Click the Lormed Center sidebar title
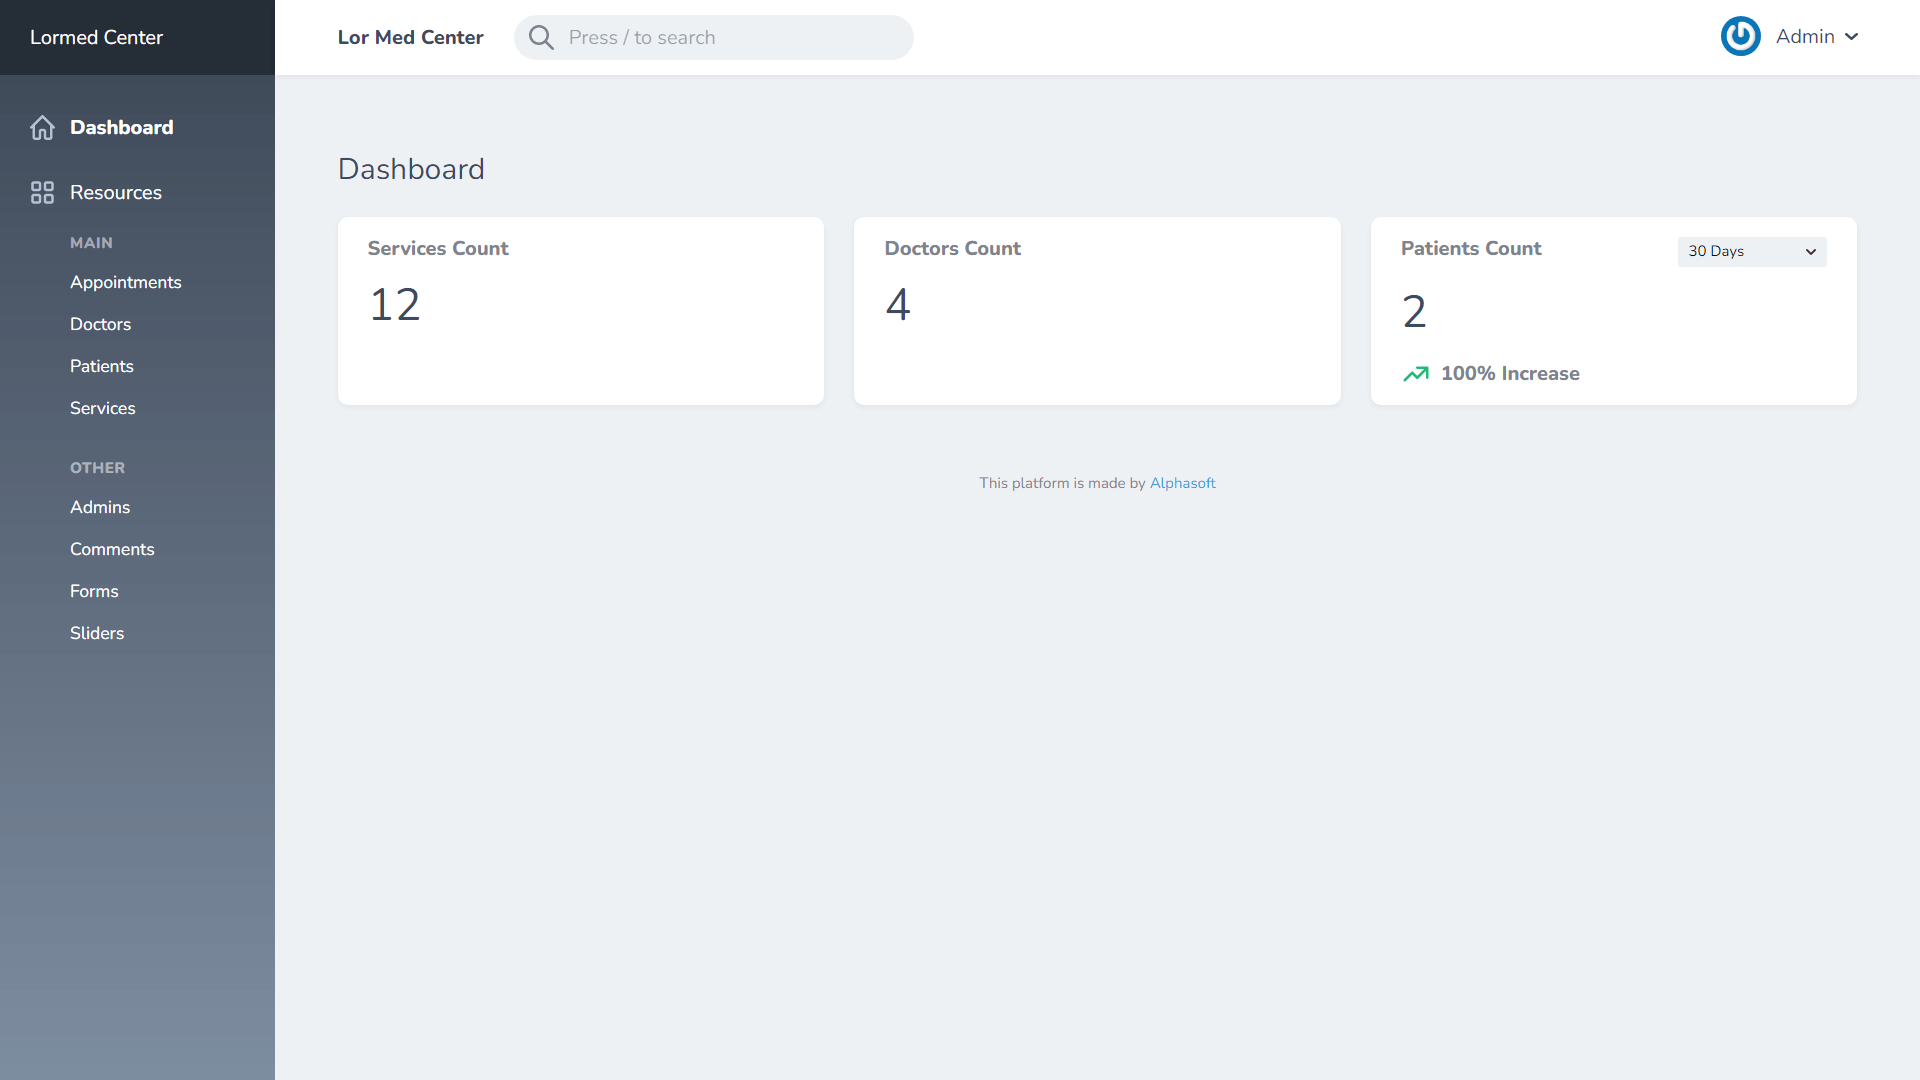Screen dimensions: 1920x1080 96,37
